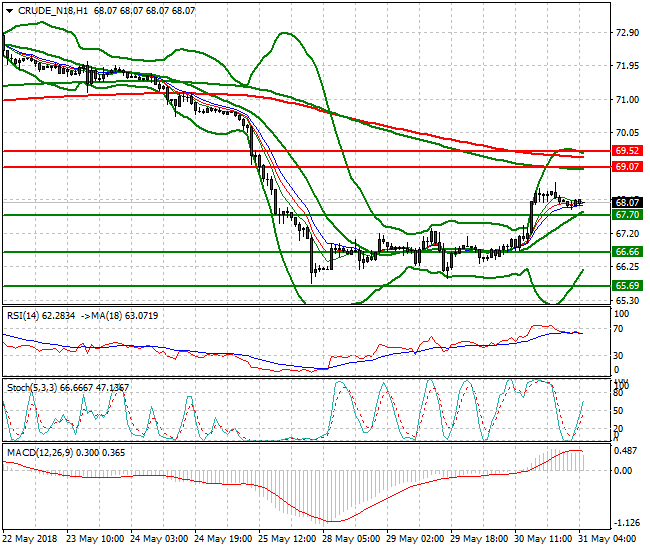
Task: Select the 25 May 12:00 time label
Action: click(x=288, y=539)
